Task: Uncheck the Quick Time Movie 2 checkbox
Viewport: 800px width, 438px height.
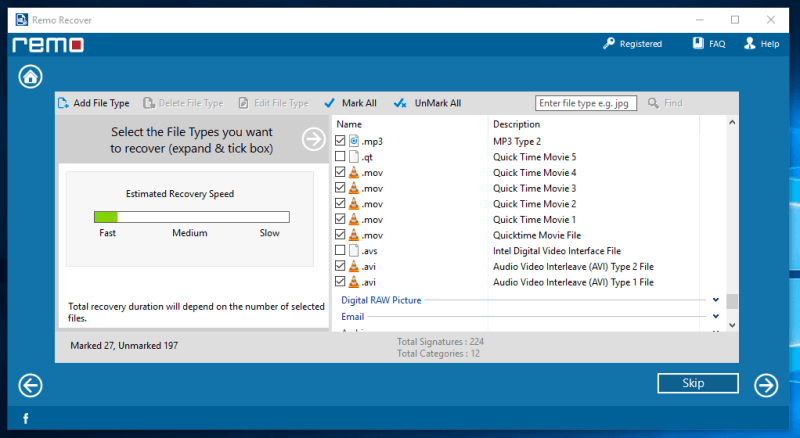Action: pyautogui.click(x=340, y=203)
